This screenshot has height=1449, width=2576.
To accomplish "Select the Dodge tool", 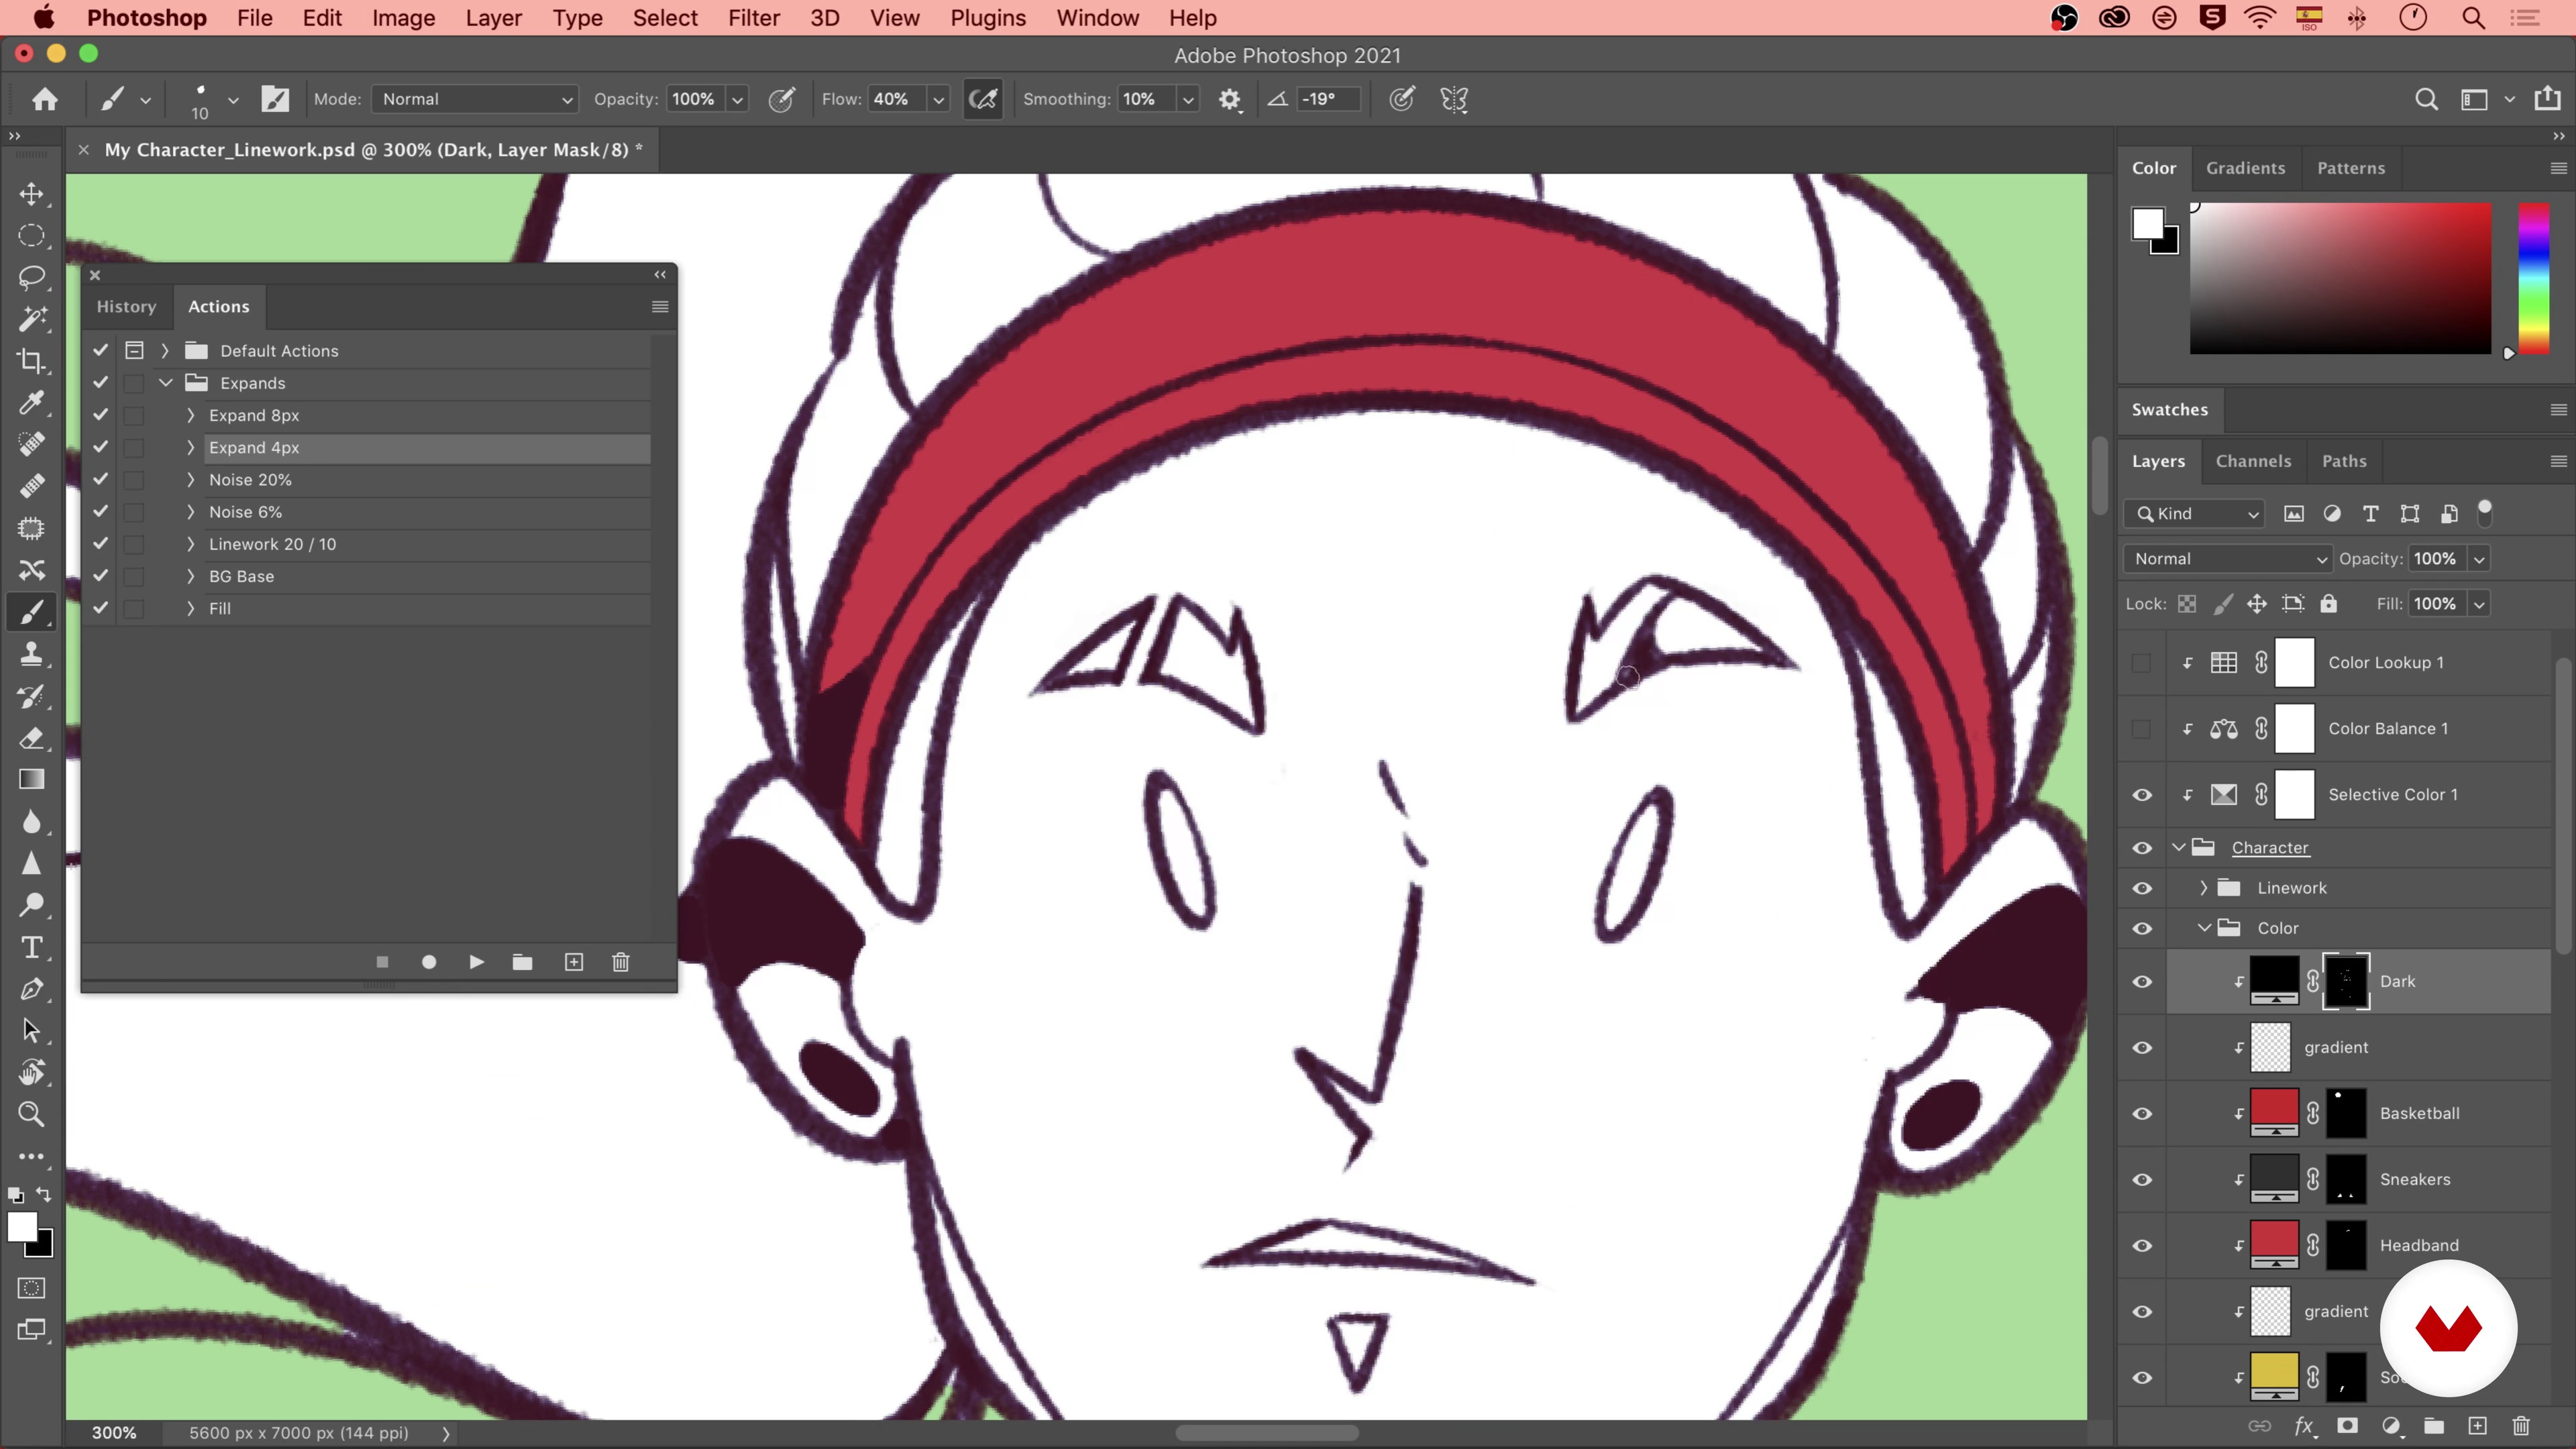I will [31, 905].
